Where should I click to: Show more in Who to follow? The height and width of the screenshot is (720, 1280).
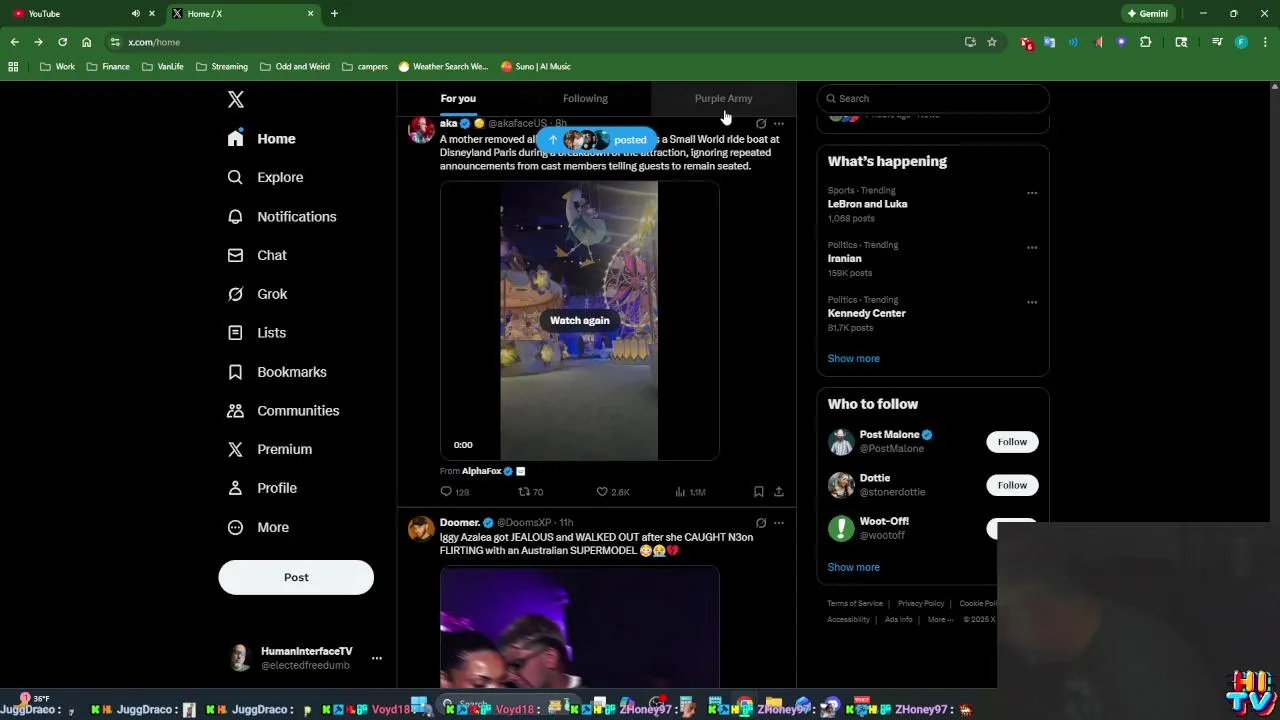(x=853, y=567)
